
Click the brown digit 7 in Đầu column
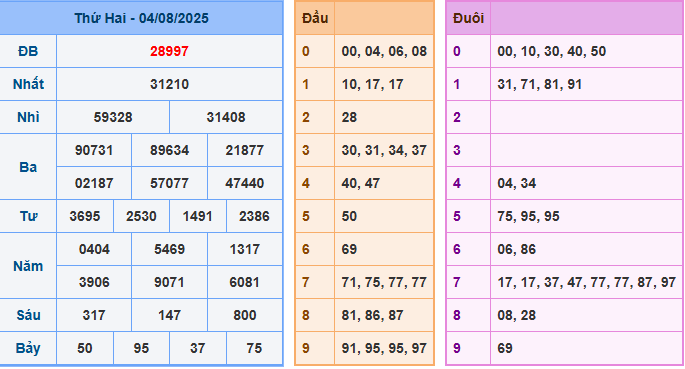[x=306, y=283]
